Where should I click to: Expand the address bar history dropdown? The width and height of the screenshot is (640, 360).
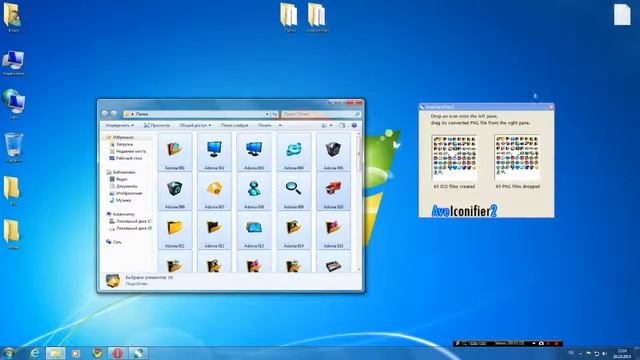click(267, 114)
